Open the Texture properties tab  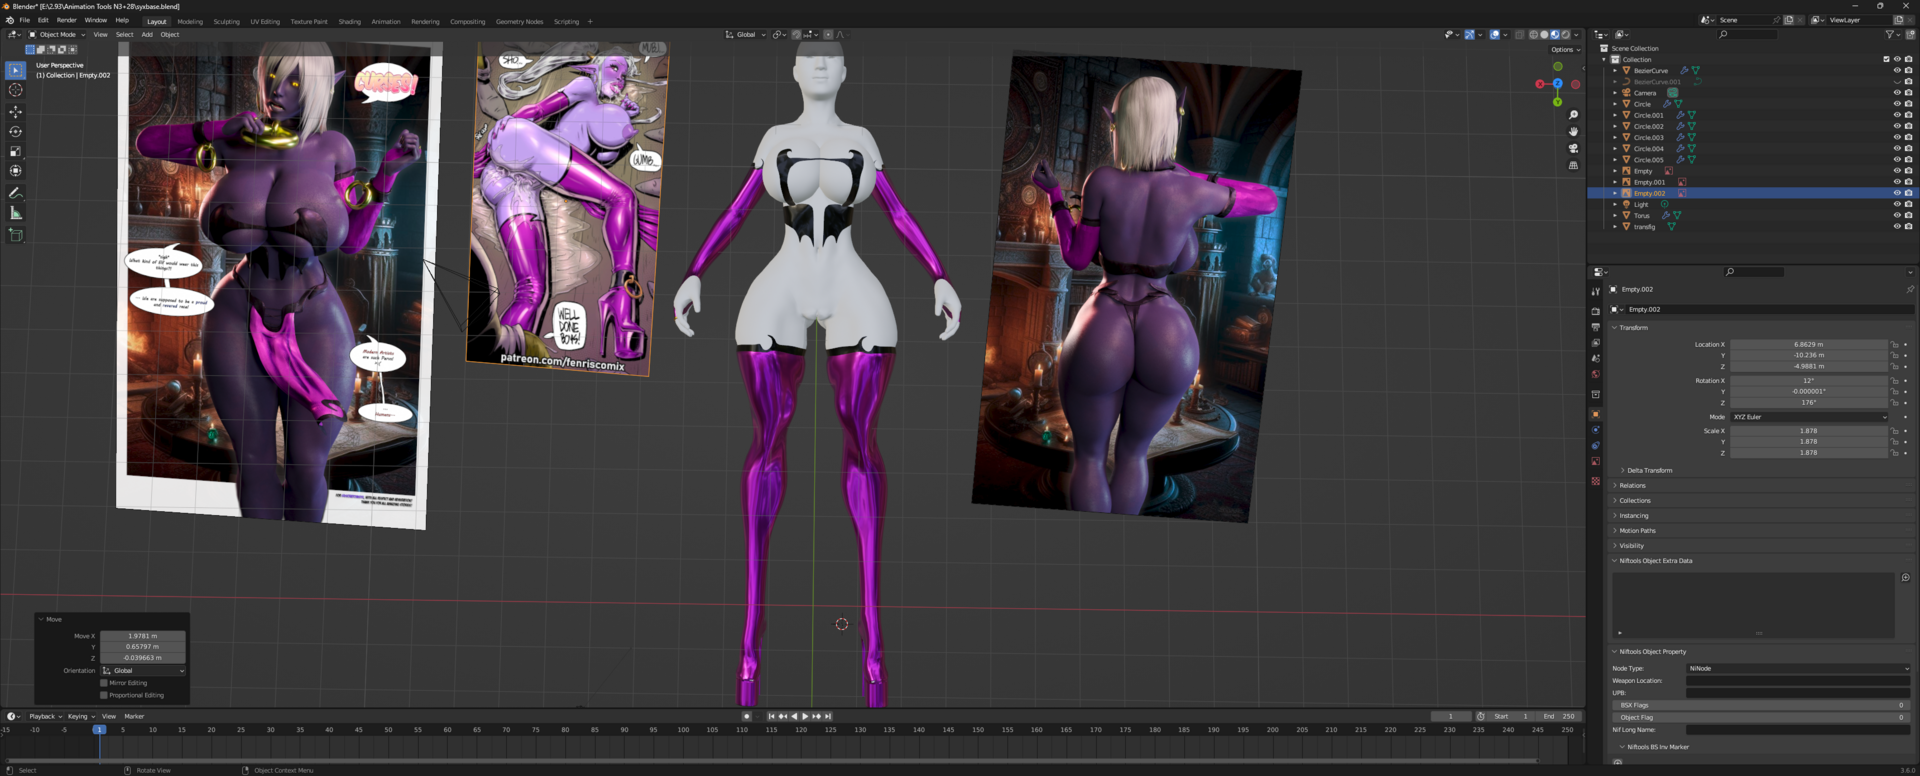[1595, 481]
